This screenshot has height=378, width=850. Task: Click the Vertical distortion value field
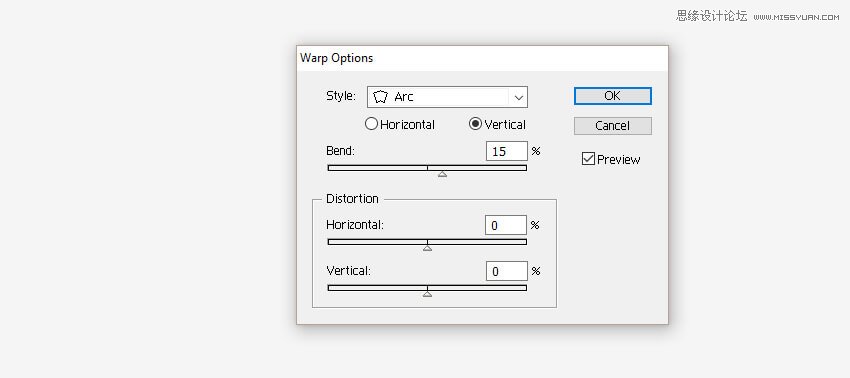[507, 271]
